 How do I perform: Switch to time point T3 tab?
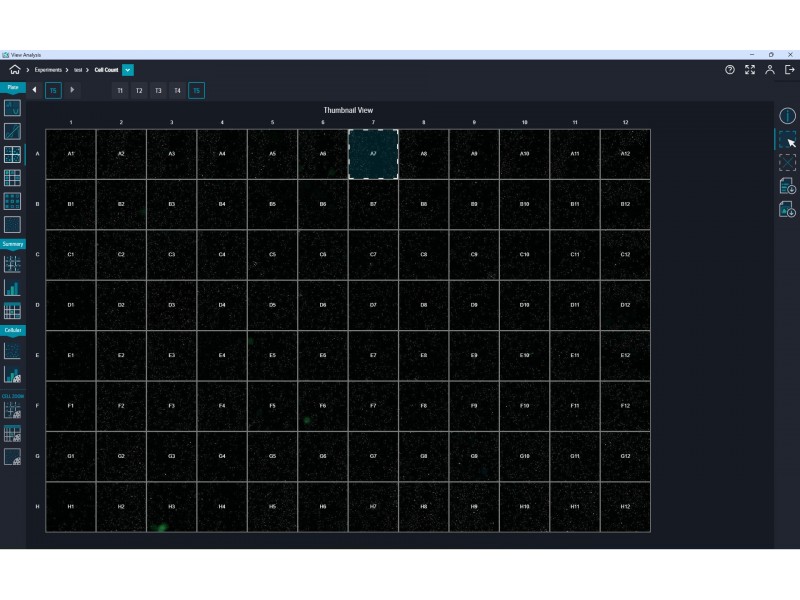click(x=158, y=91)
